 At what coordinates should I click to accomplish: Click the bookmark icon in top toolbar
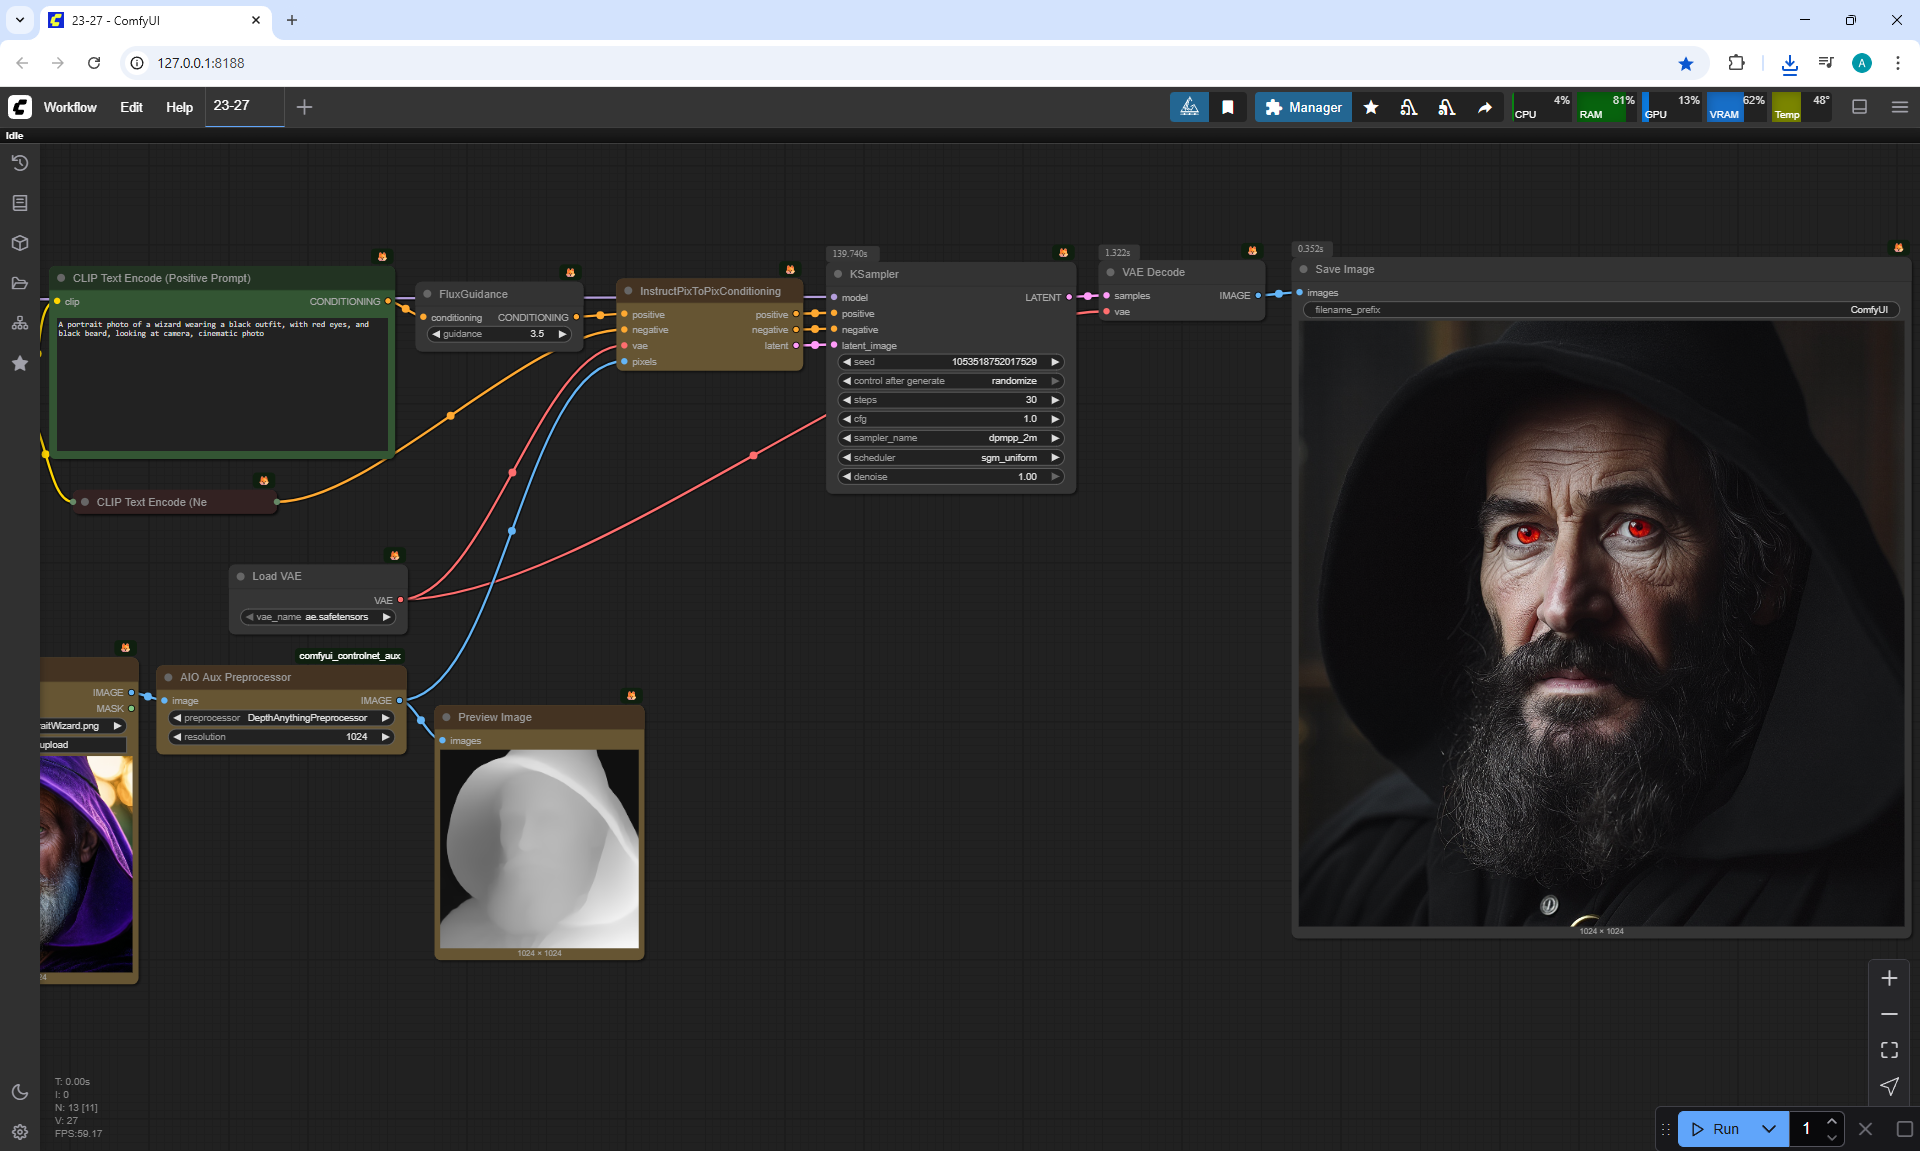[x=1228, y=107]
